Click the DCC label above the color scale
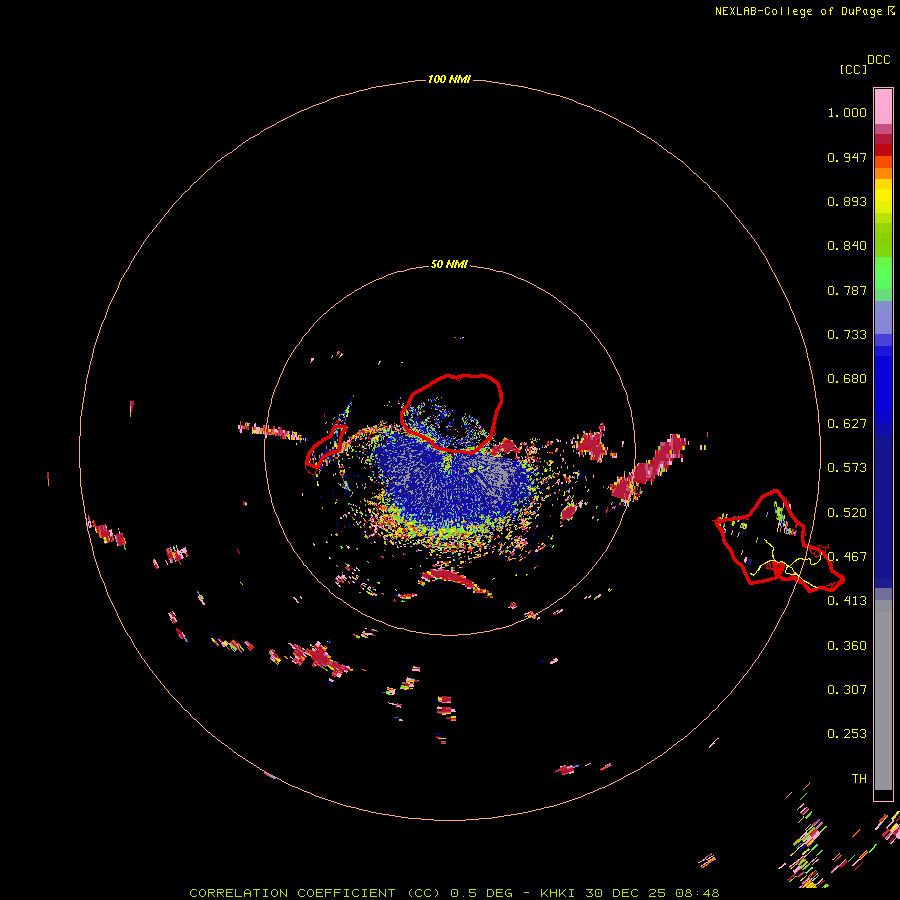900x900 pixels. pos(878,60)
